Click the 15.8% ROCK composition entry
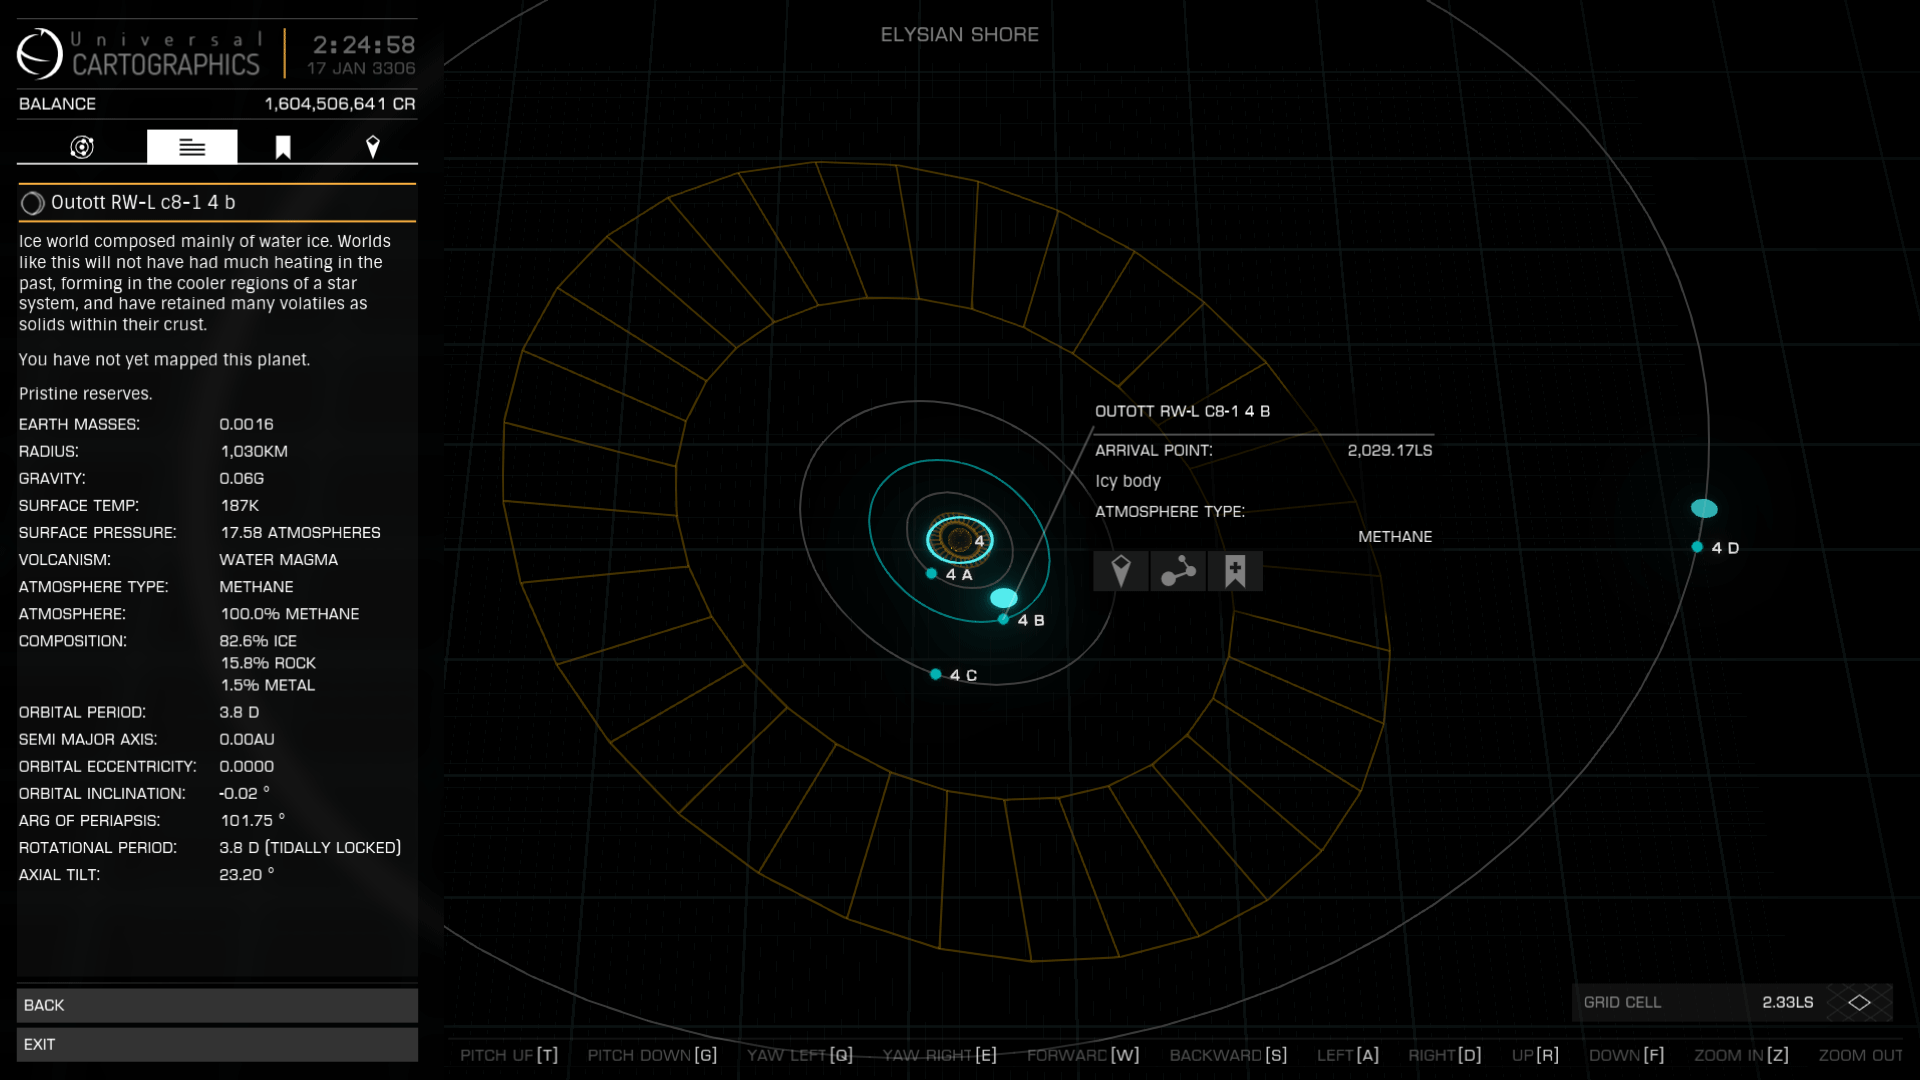The image size is (1920, 1080). click(x=268, y=663)
